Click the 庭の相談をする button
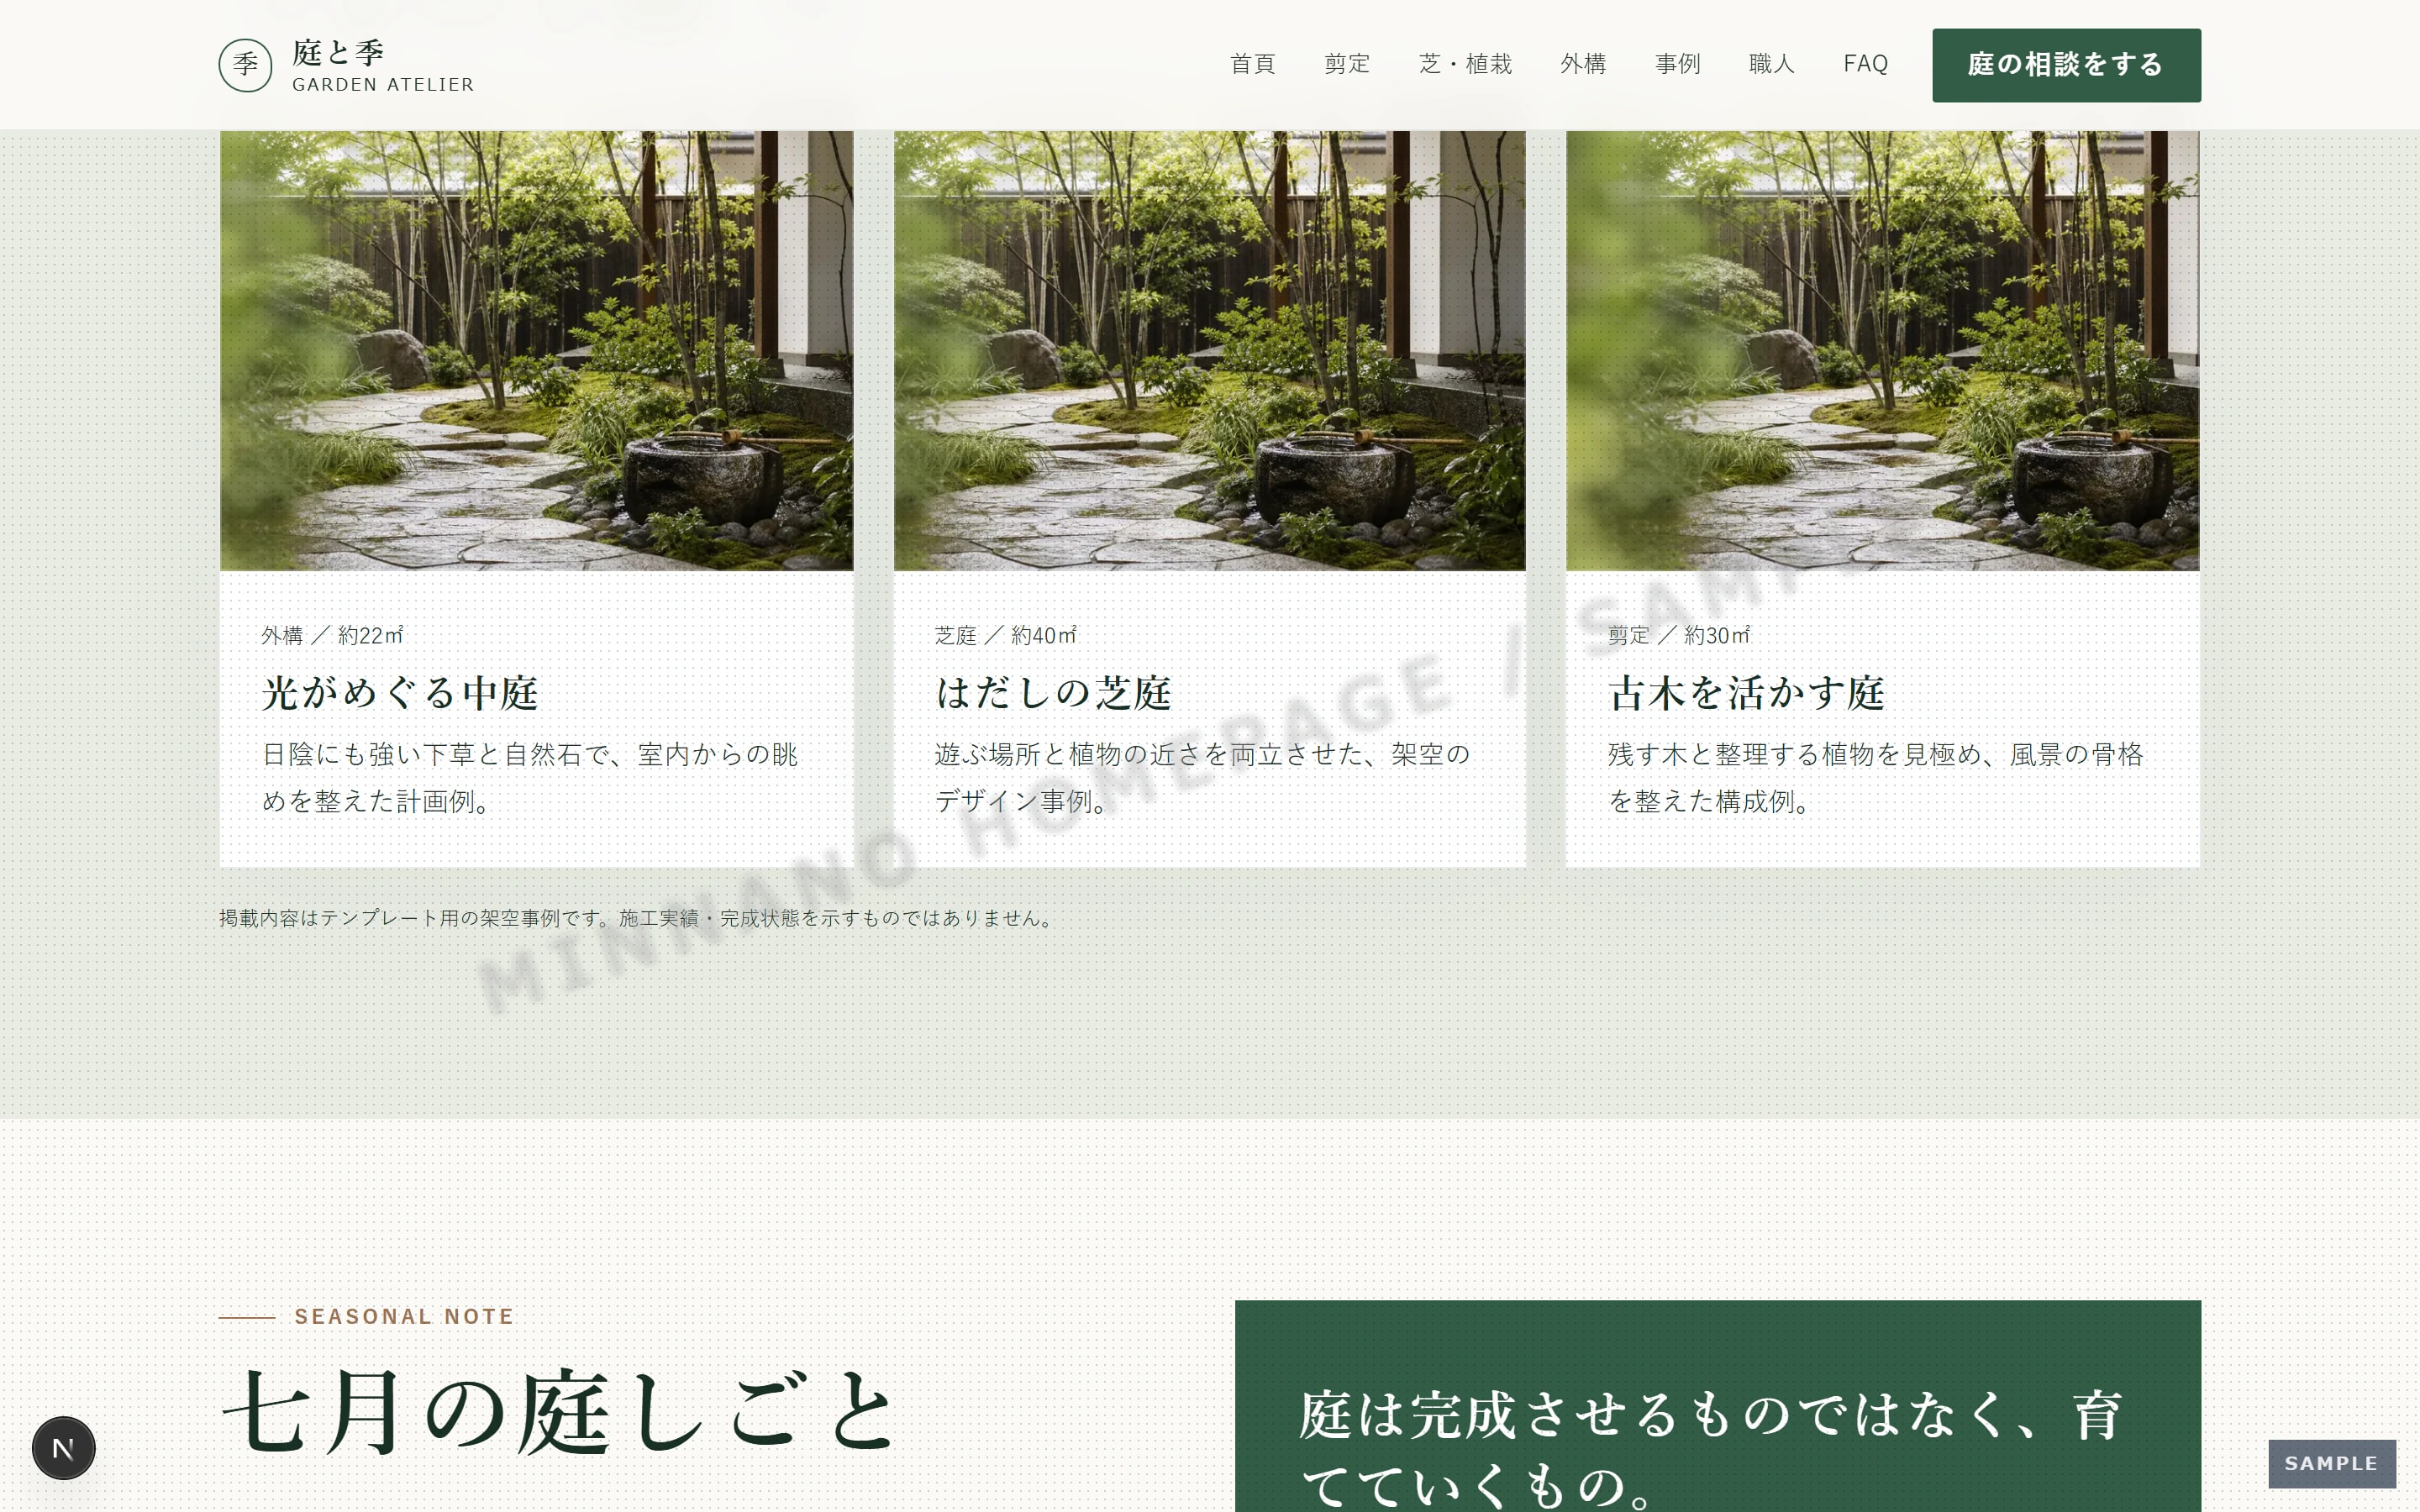 point(2066,65)
